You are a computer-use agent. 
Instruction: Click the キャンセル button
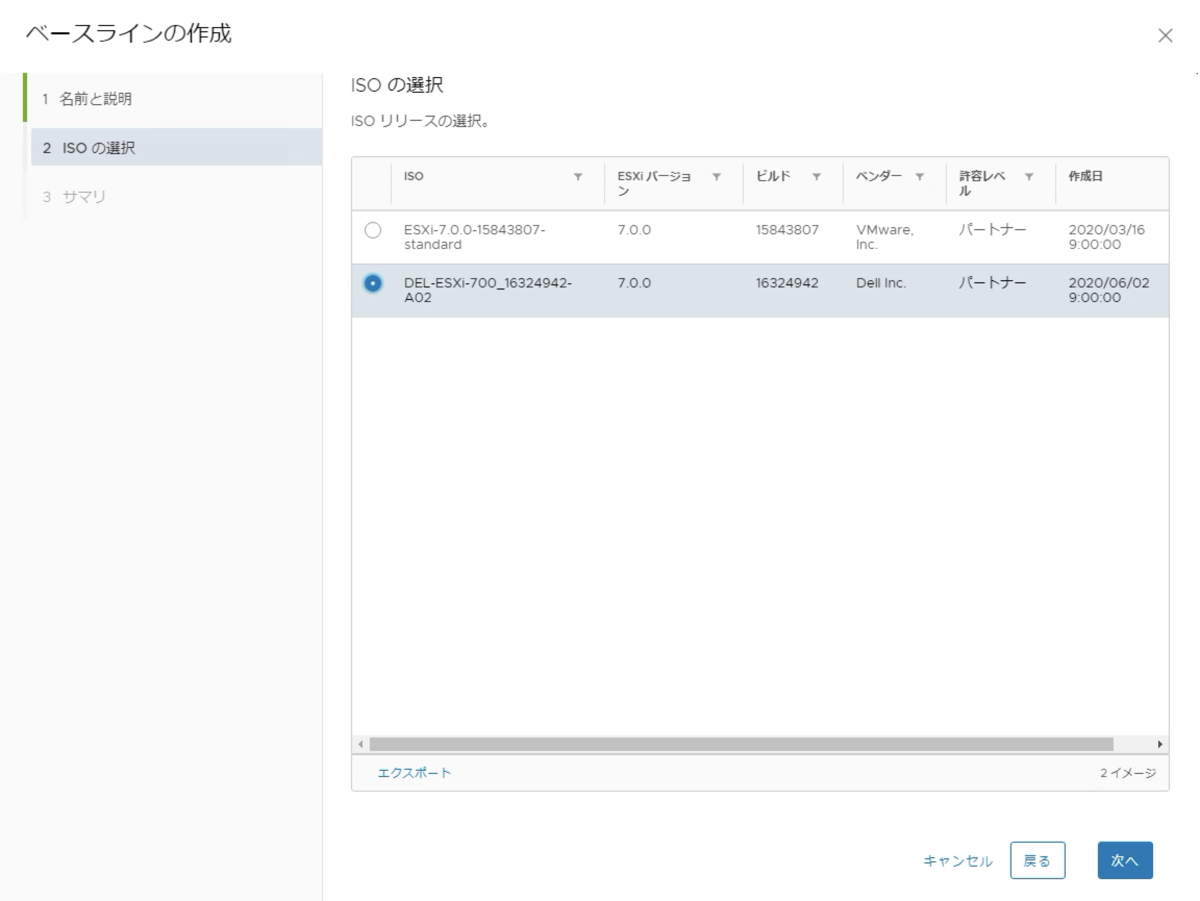(x=958, y=861)
